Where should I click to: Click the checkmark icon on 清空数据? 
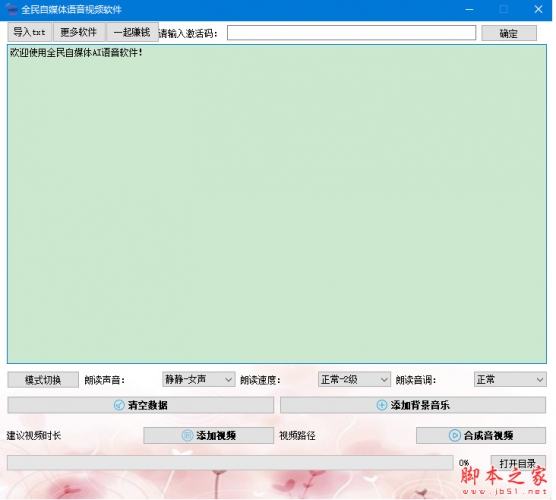(119, 405)
